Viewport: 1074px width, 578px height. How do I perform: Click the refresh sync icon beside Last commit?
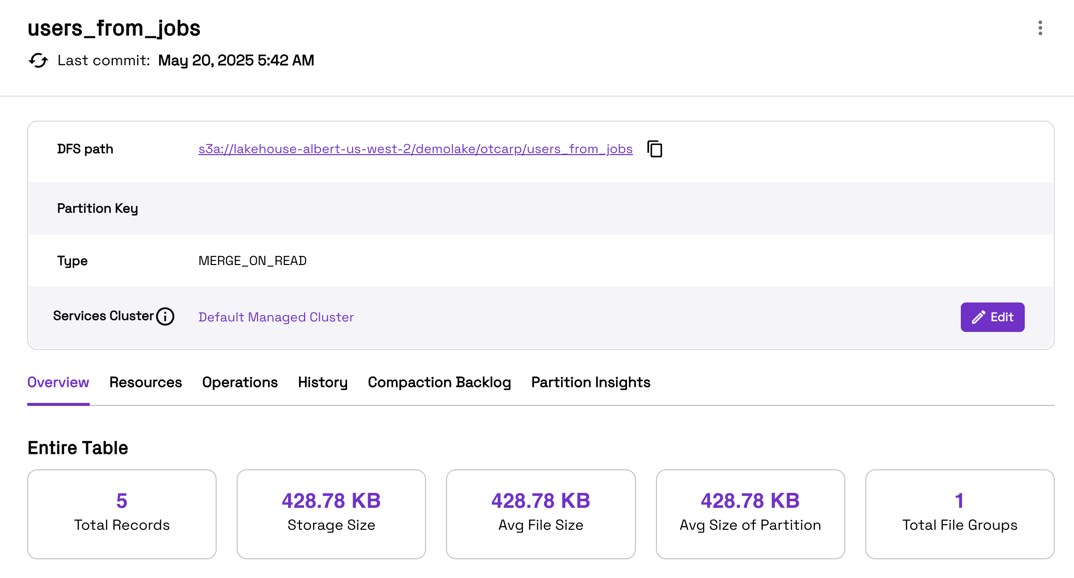38,60
